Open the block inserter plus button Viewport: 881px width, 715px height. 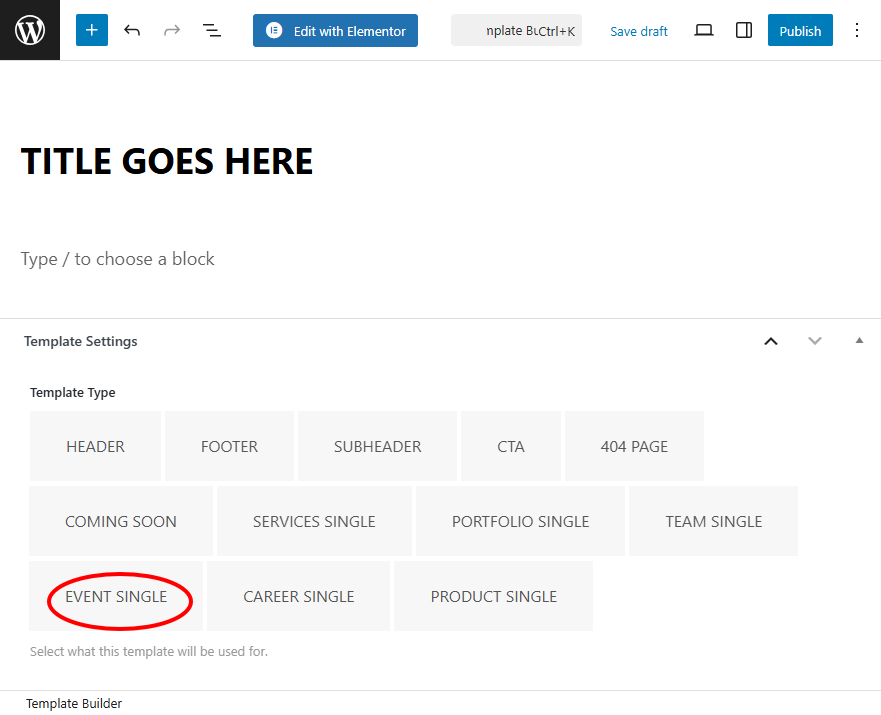tap(91, 30)
